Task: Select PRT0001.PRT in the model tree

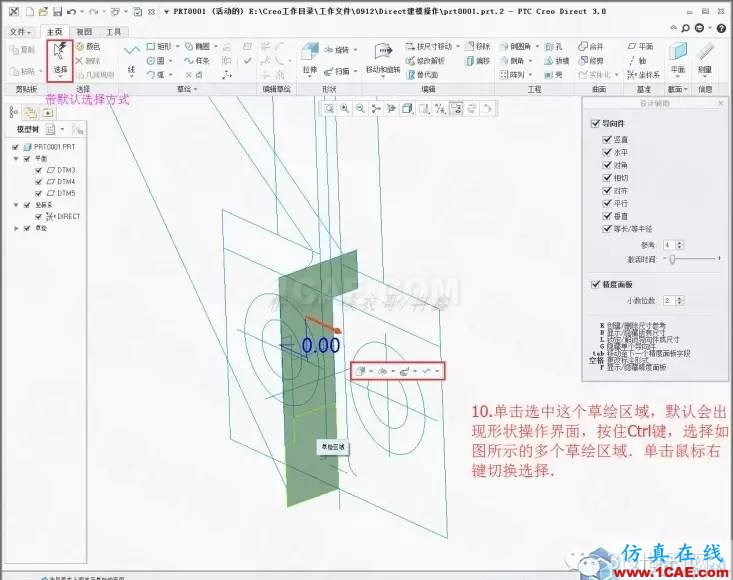Action: [50, 147]
